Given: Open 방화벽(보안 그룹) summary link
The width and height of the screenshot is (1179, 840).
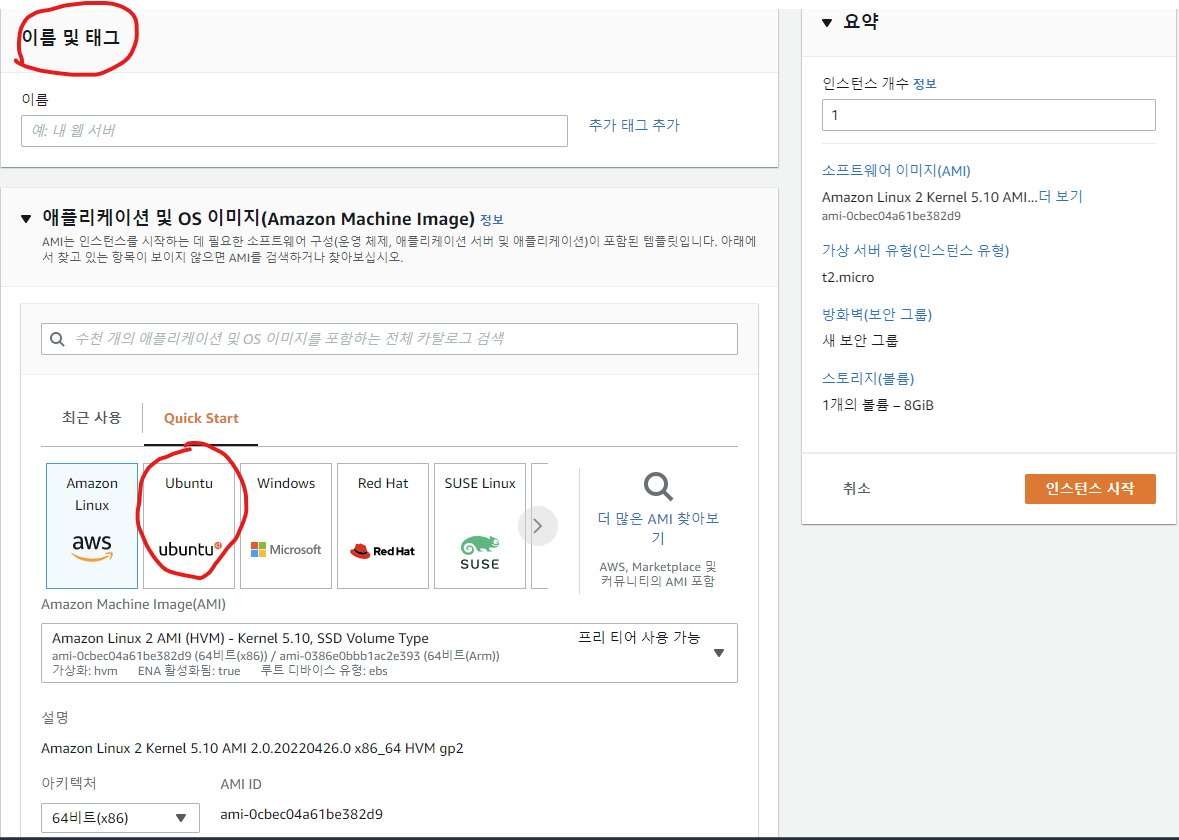Looking at the screenshot, I should pos(877,314).
